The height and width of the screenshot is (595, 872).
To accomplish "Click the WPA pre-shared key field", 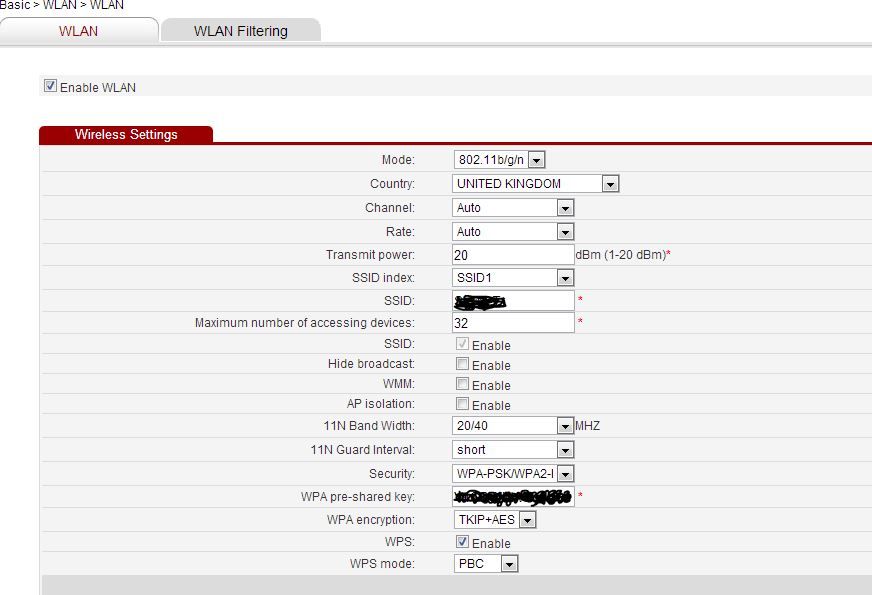I will click(x=513, y=496).
